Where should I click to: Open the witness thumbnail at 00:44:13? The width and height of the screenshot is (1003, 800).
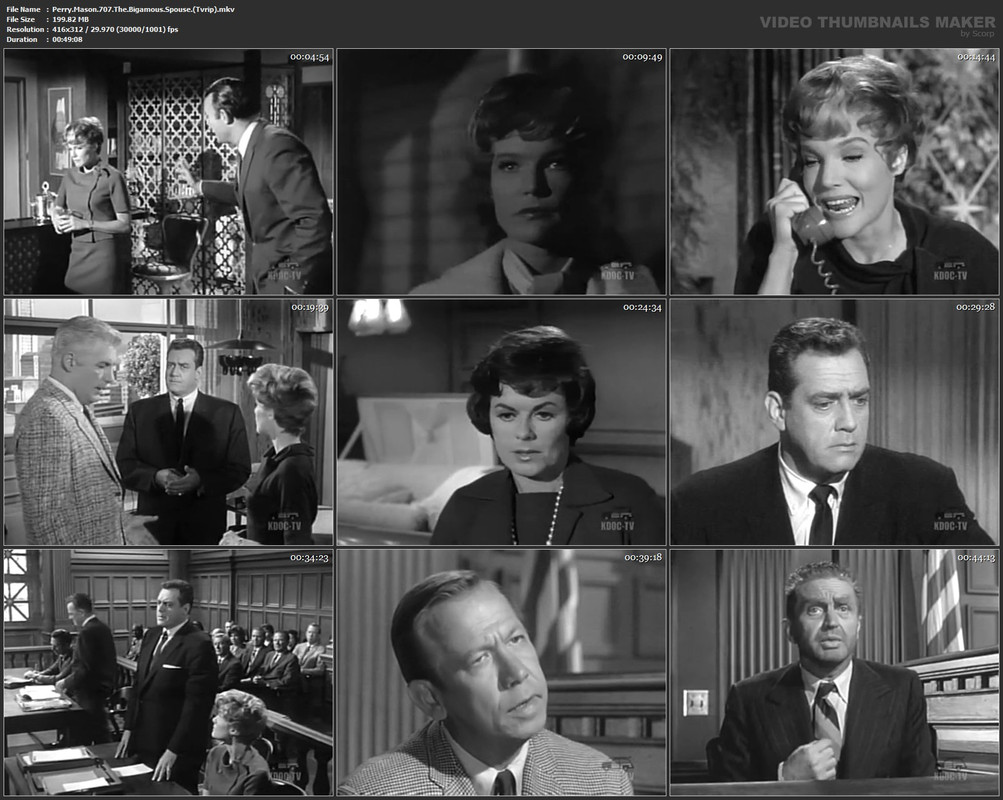834,672
